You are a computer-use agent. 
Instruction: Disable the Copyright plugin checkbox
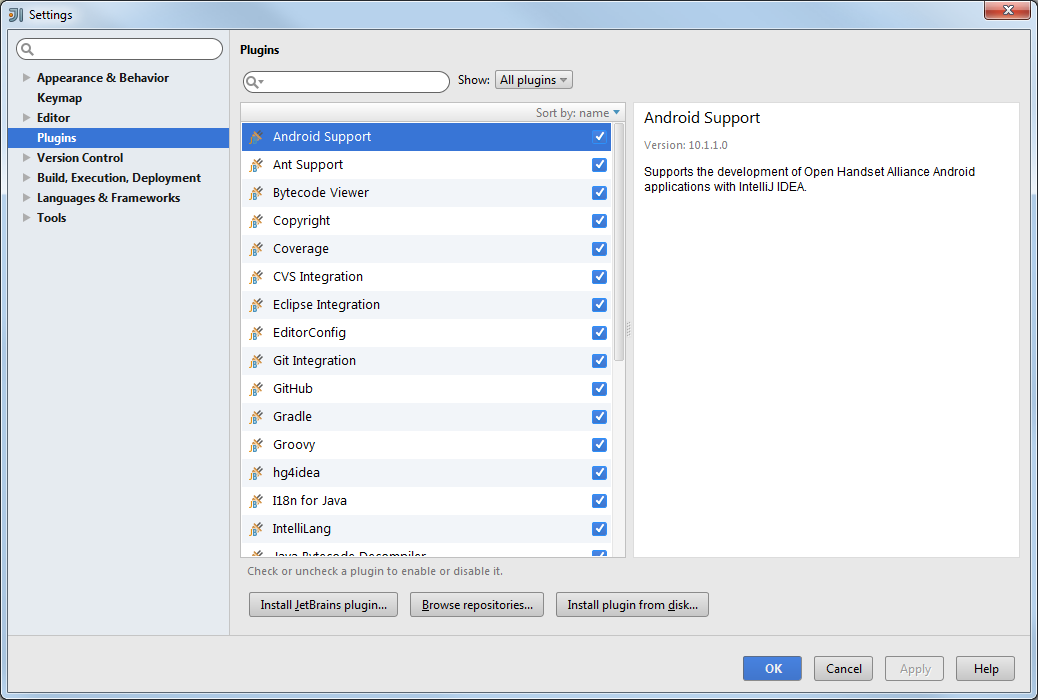[x=599, y=221]
